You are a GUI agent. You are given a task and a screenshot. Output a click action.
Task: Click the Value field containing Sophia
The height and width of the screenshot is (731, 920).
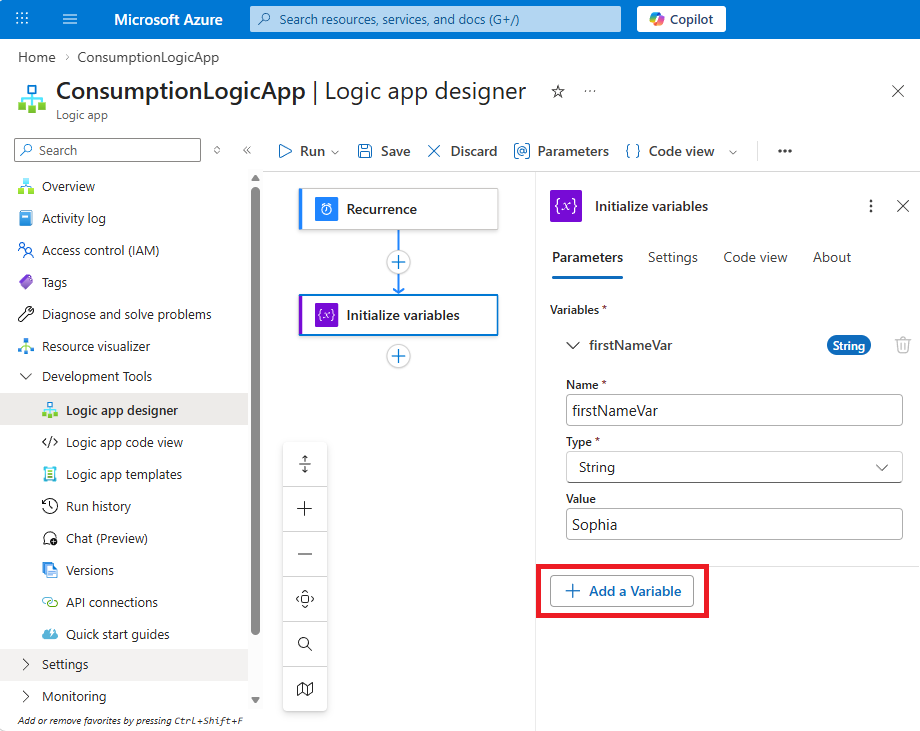coord(734,524)
